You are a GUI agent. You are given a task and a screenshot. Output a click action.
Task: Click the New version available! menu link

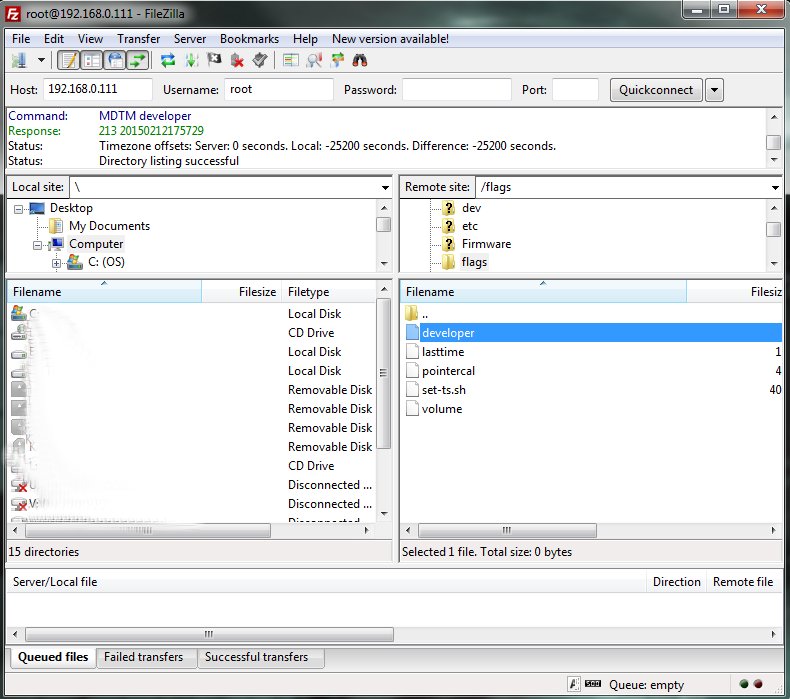[x=390, y=38]
